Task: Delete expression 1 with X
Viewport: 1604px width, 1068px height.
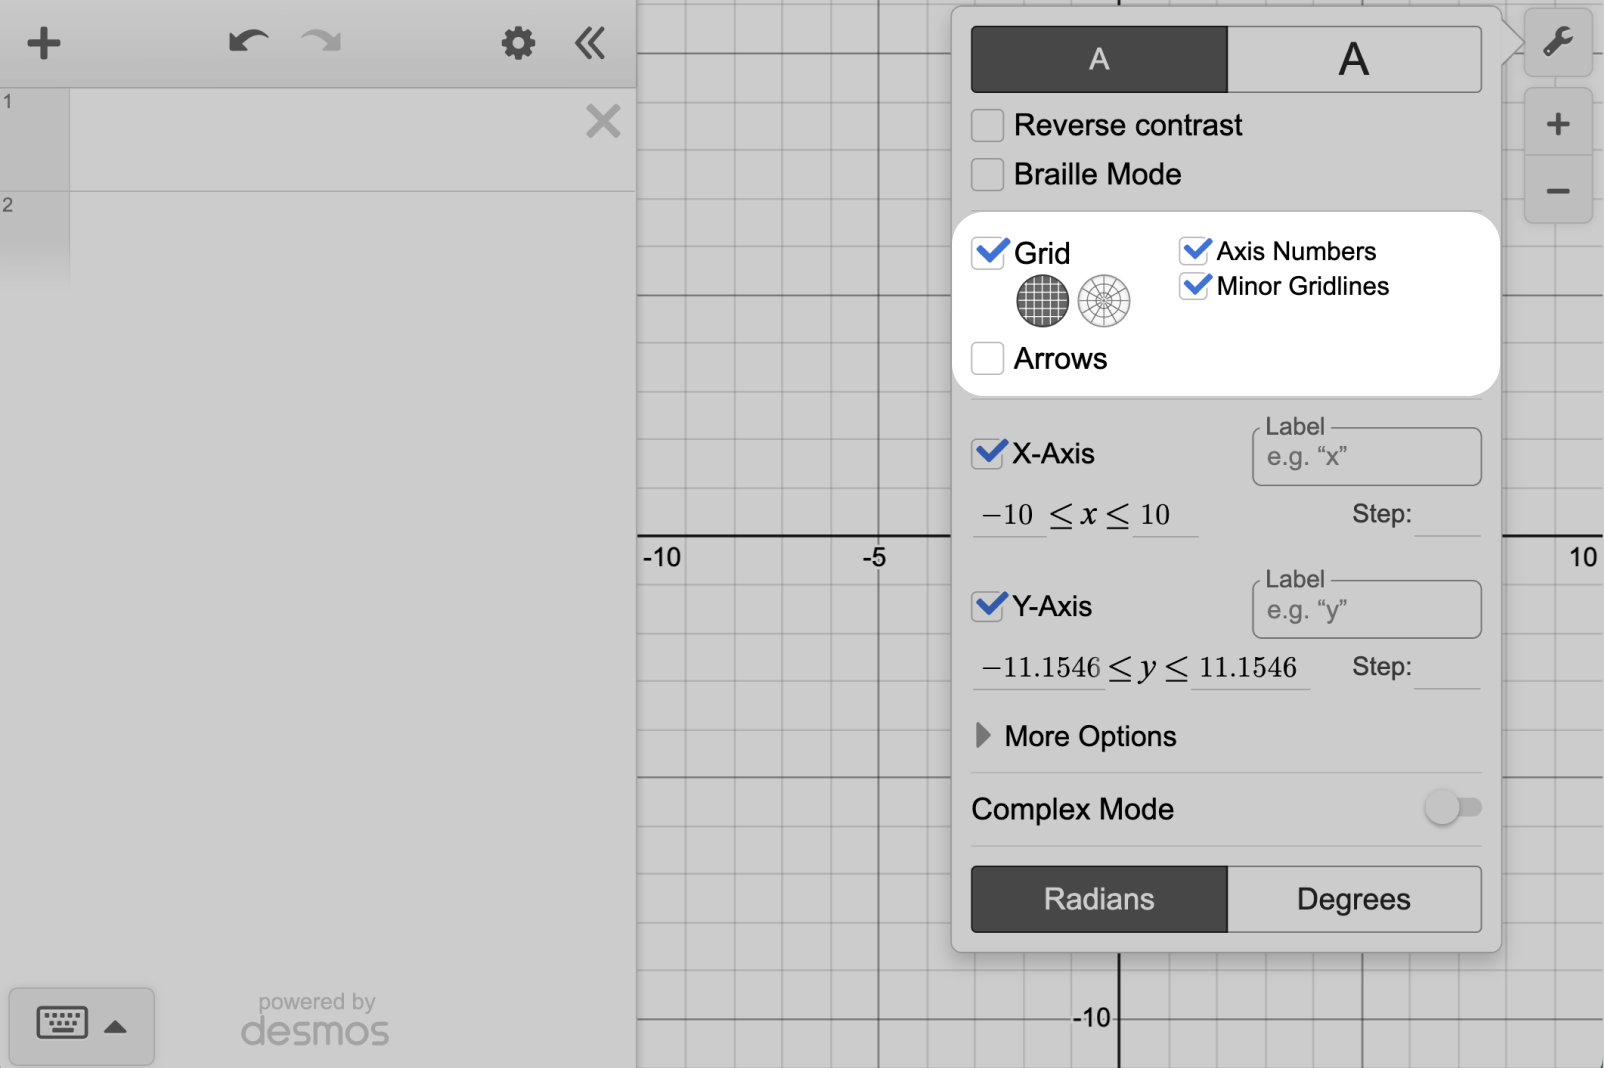Action: point(603,121)
